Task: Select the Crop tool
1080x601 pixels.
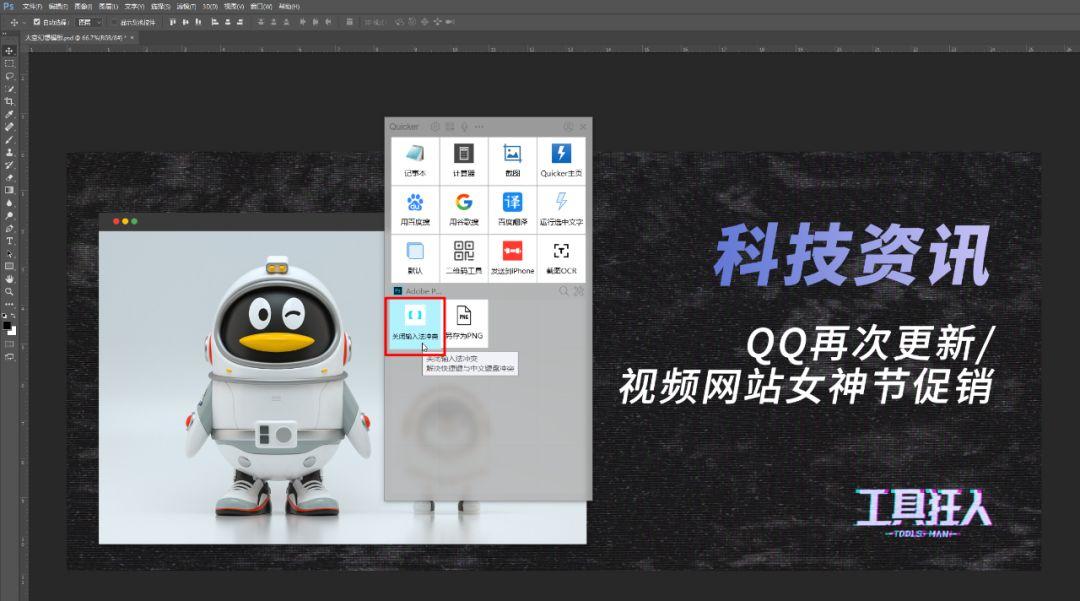Action: 9,101
